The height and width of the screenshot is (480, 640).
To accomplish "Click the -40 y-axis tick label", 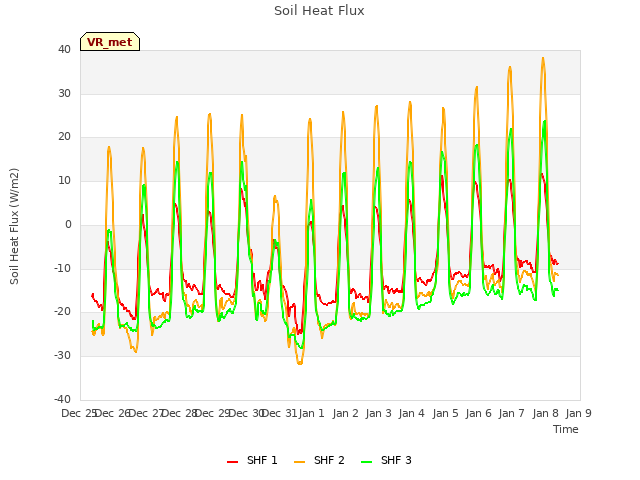I will pyautogui.click(x=63, y=399).
